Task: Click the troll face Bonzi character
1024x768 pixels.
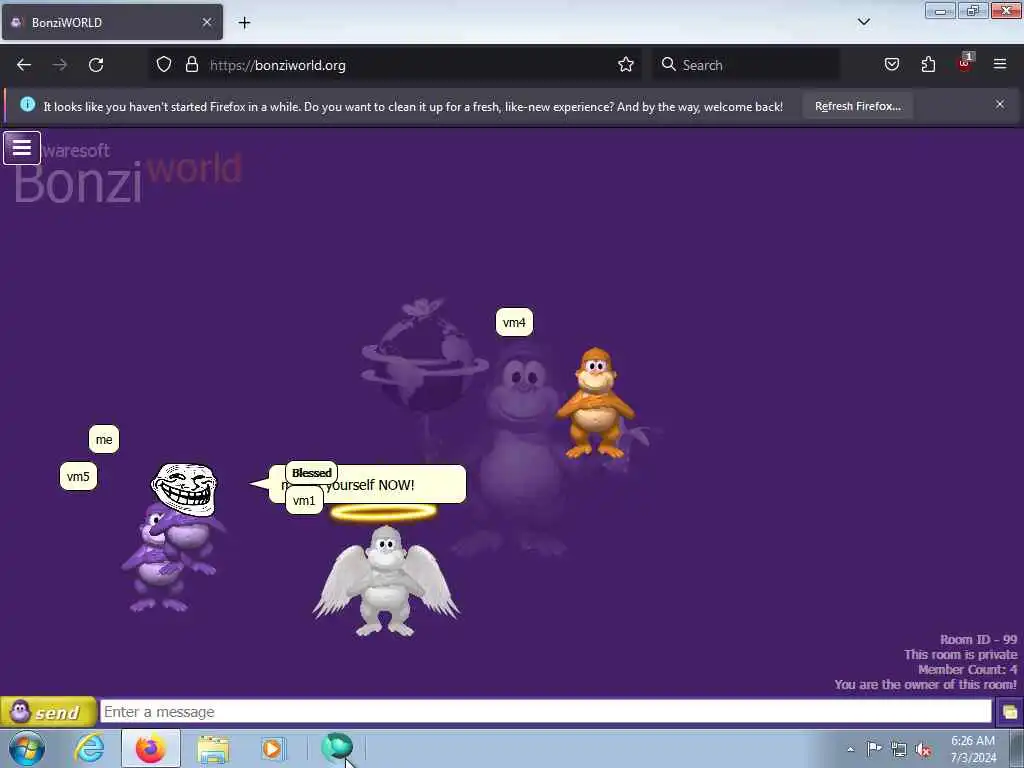Action: pos(184,490)
